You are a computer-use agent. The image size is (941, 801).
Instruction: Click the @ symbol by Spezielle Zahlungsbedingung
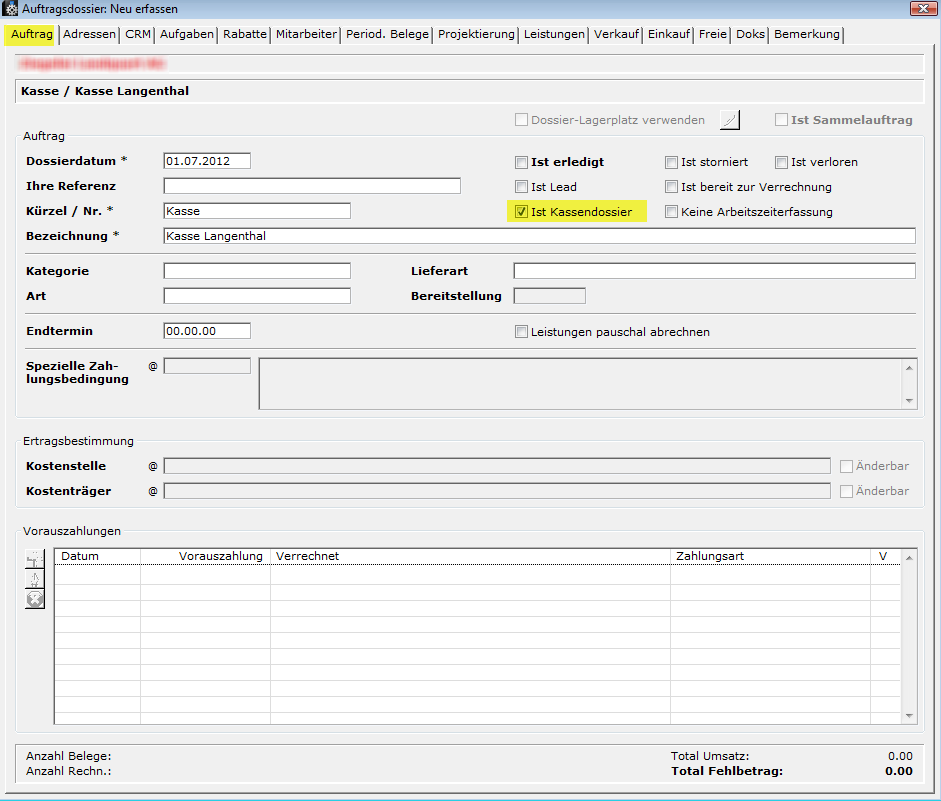point(153,366)
